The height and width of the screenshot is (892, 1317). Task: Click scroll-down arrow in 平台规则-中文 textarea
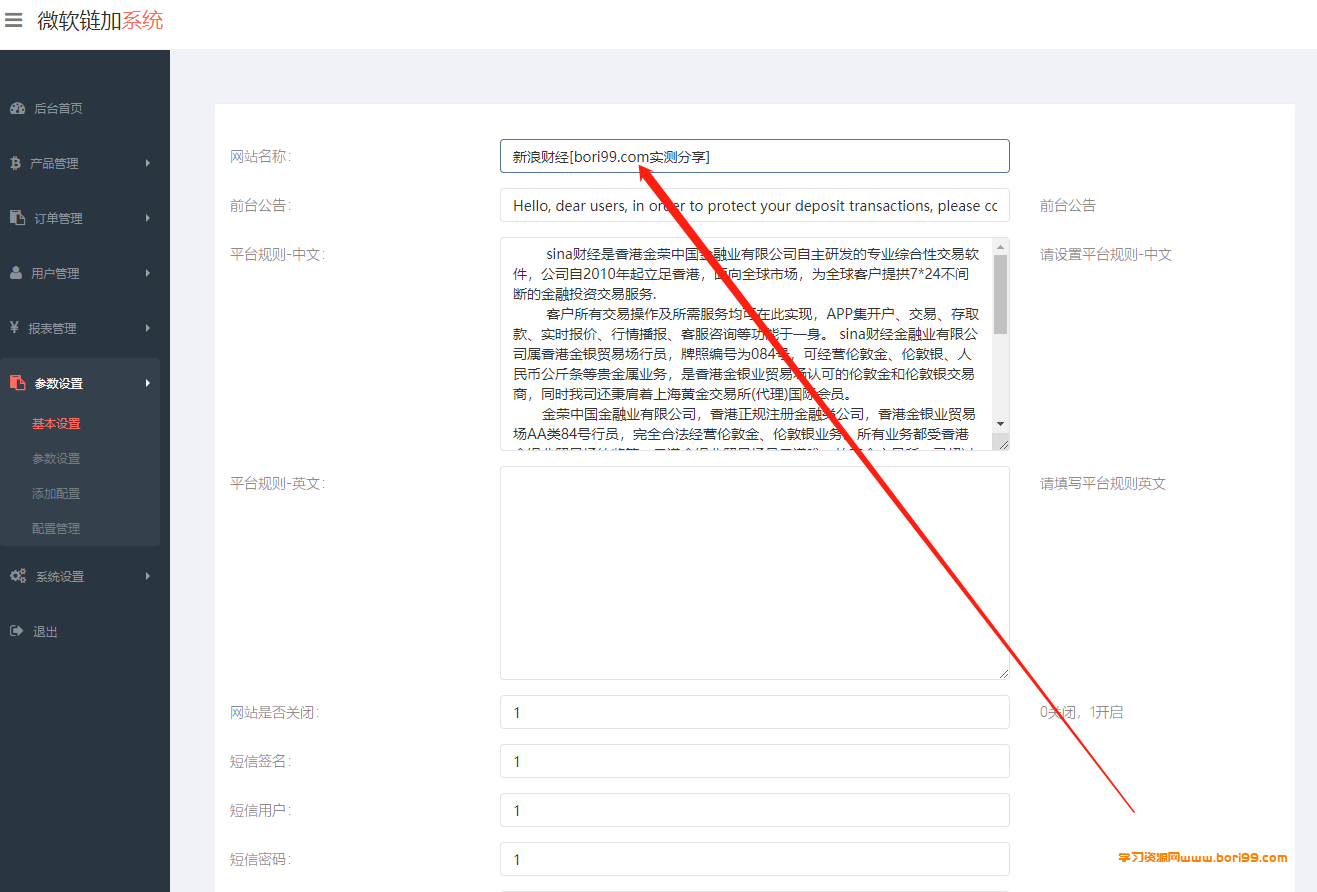point(1000,424)
